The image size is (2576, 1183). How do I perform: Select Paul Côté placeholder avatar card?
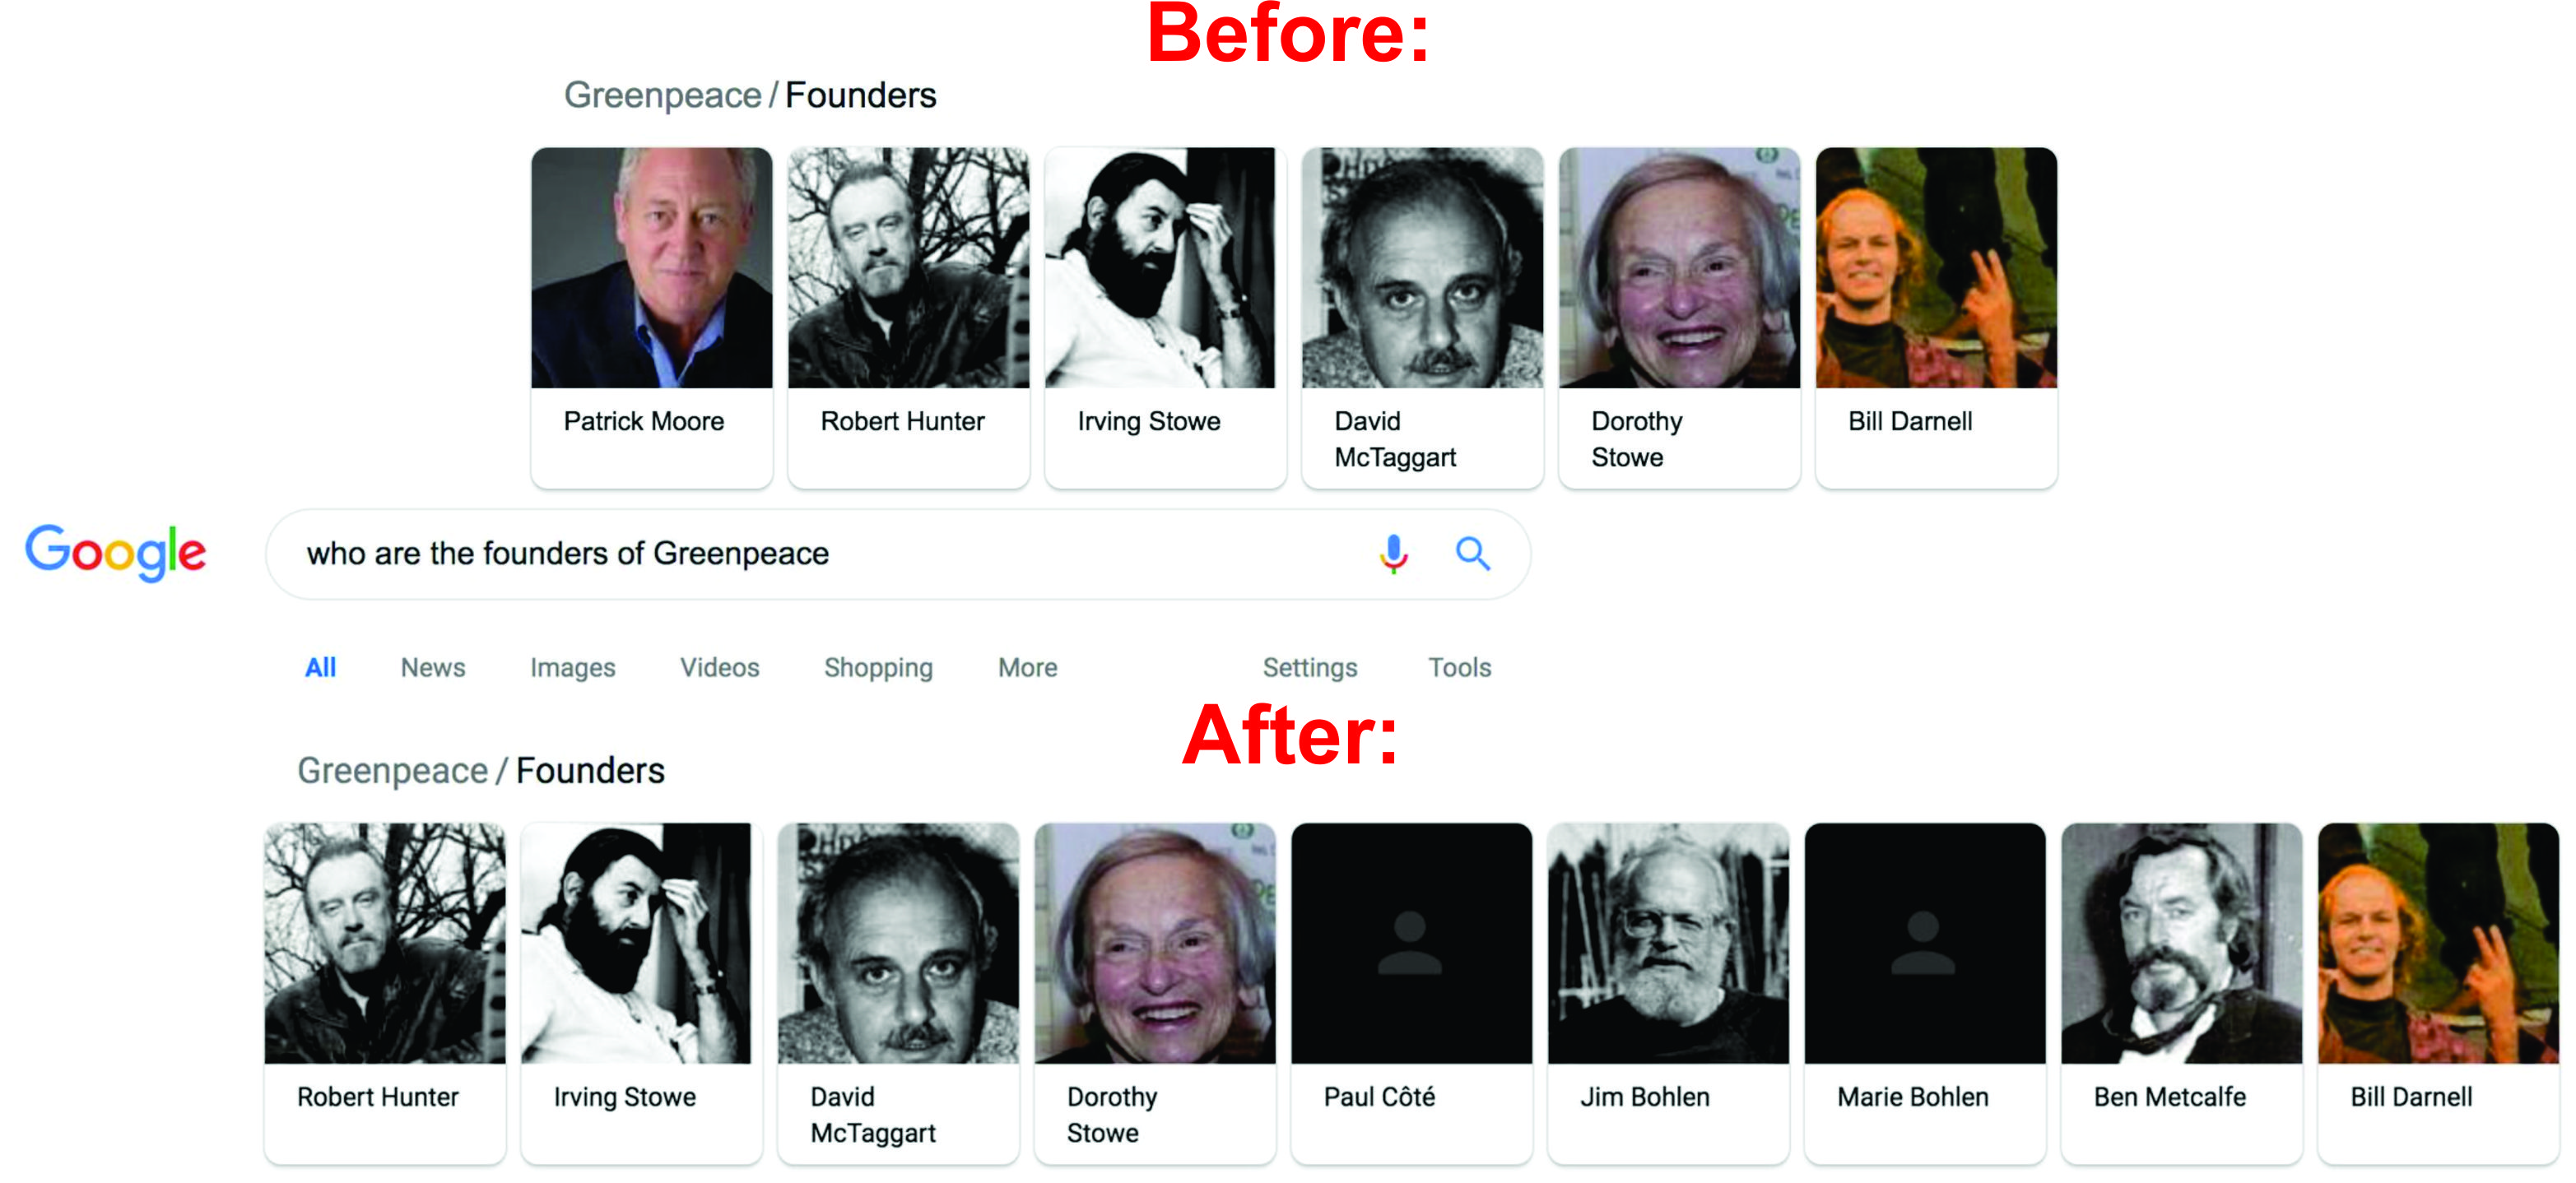[1411, 993]
